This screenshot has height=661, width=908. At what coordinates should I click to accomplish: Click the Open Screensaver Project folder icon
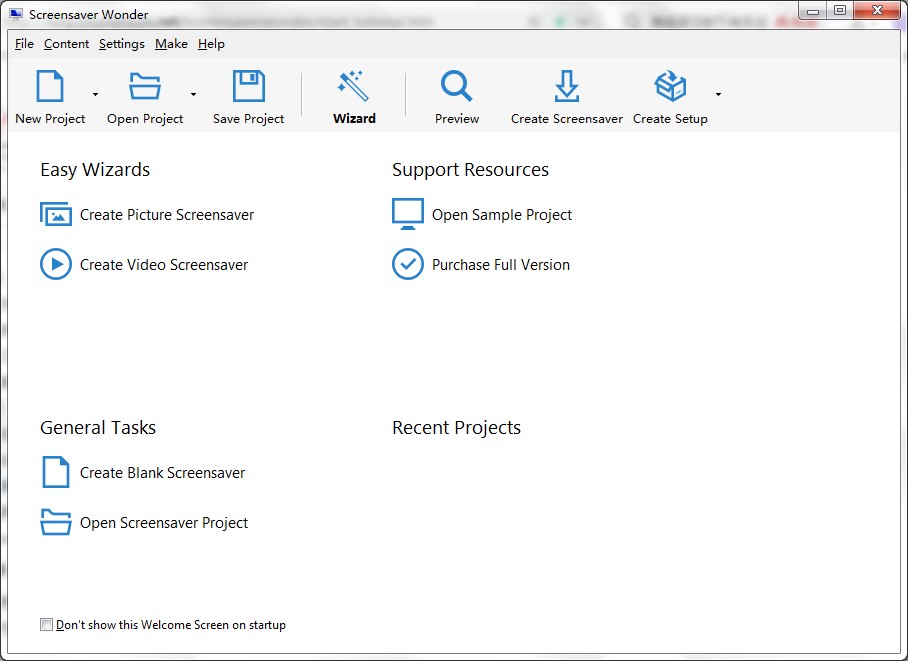[x=56, y=522]
